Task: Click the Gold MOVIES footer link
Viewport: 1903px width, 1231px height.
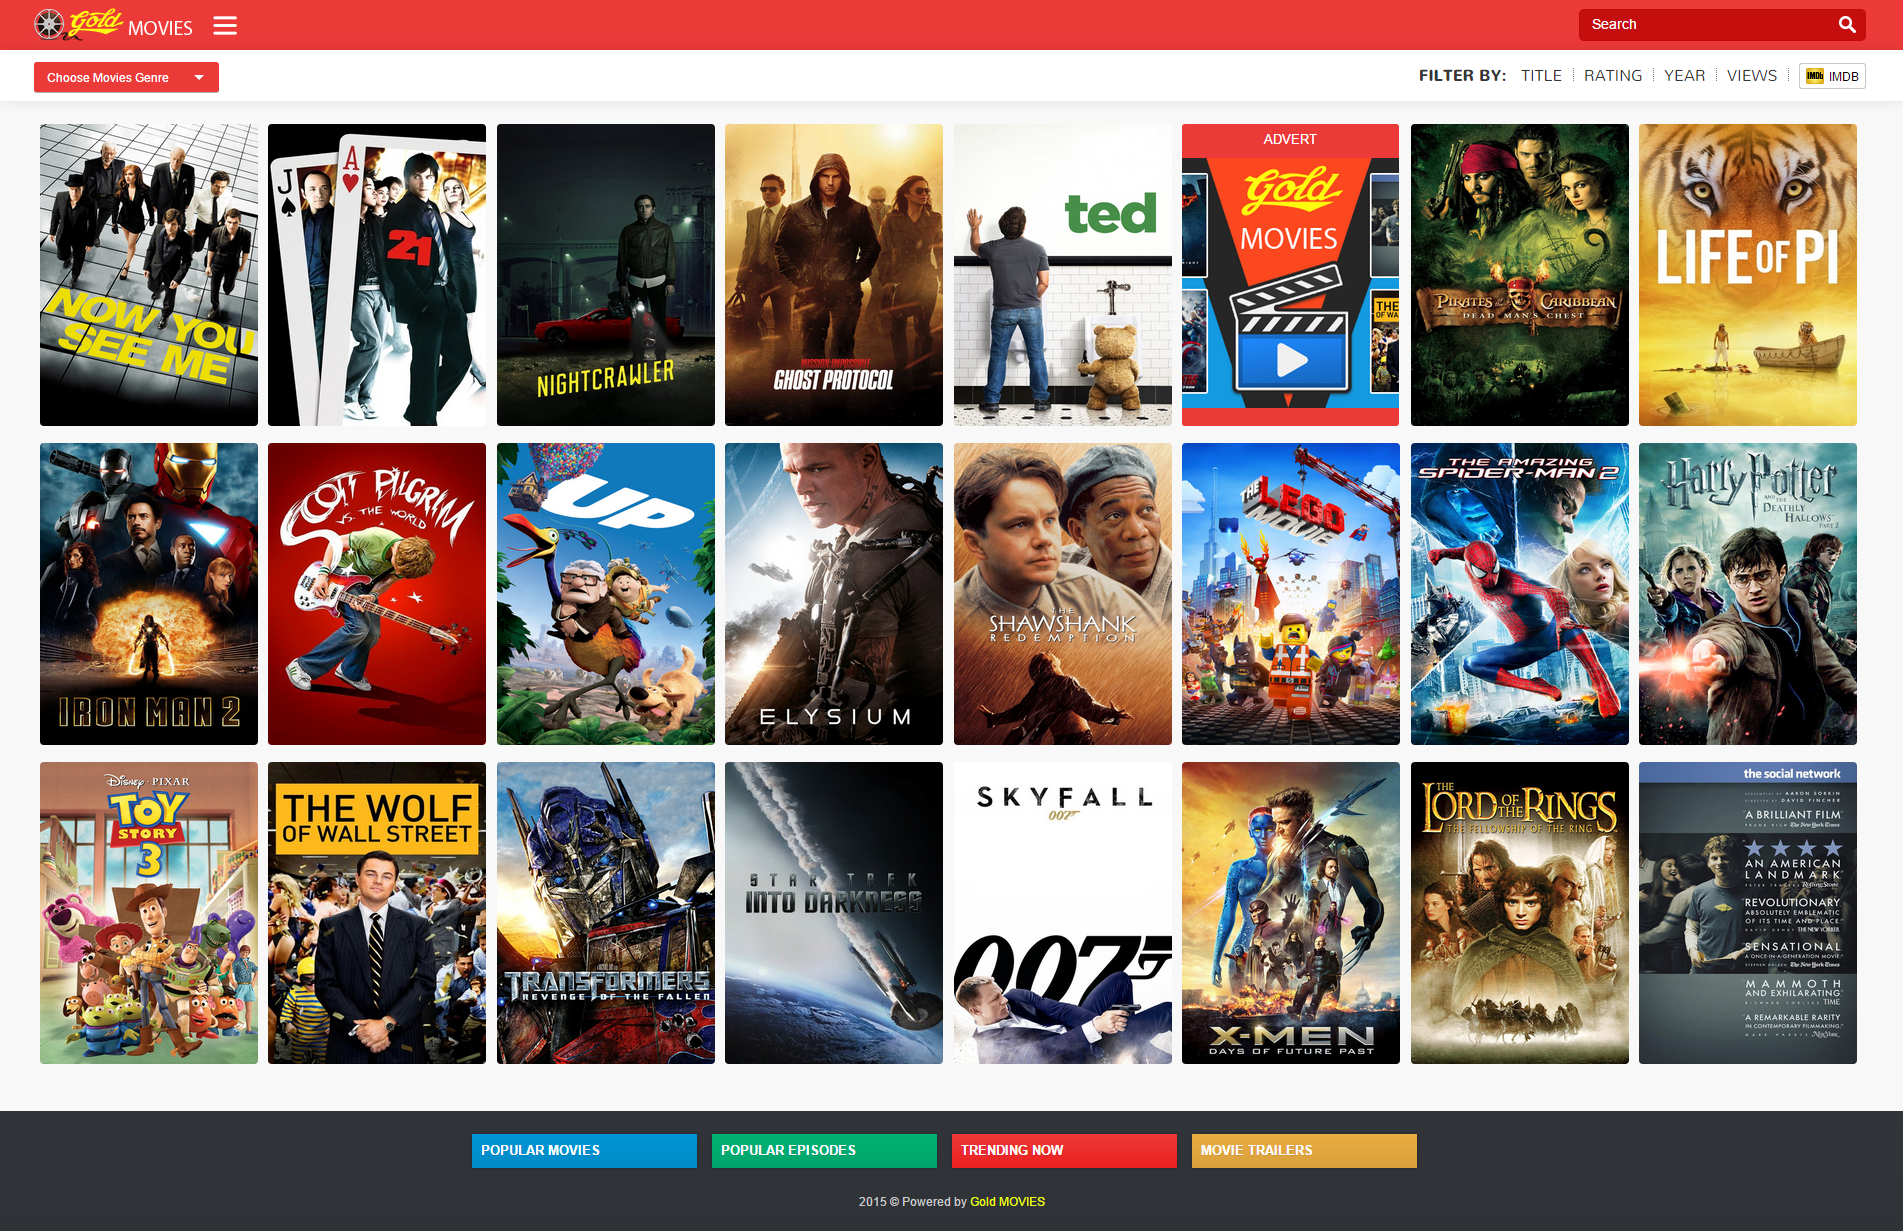Action: [1007, 1202]
